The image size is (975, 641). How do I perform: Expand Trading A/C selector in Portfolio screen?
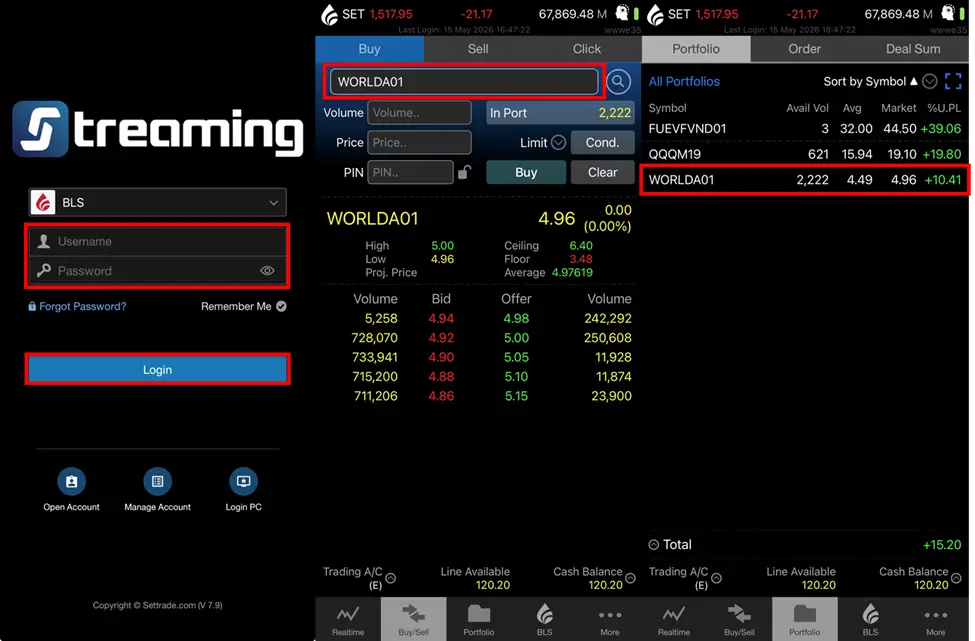click(716, 578)
